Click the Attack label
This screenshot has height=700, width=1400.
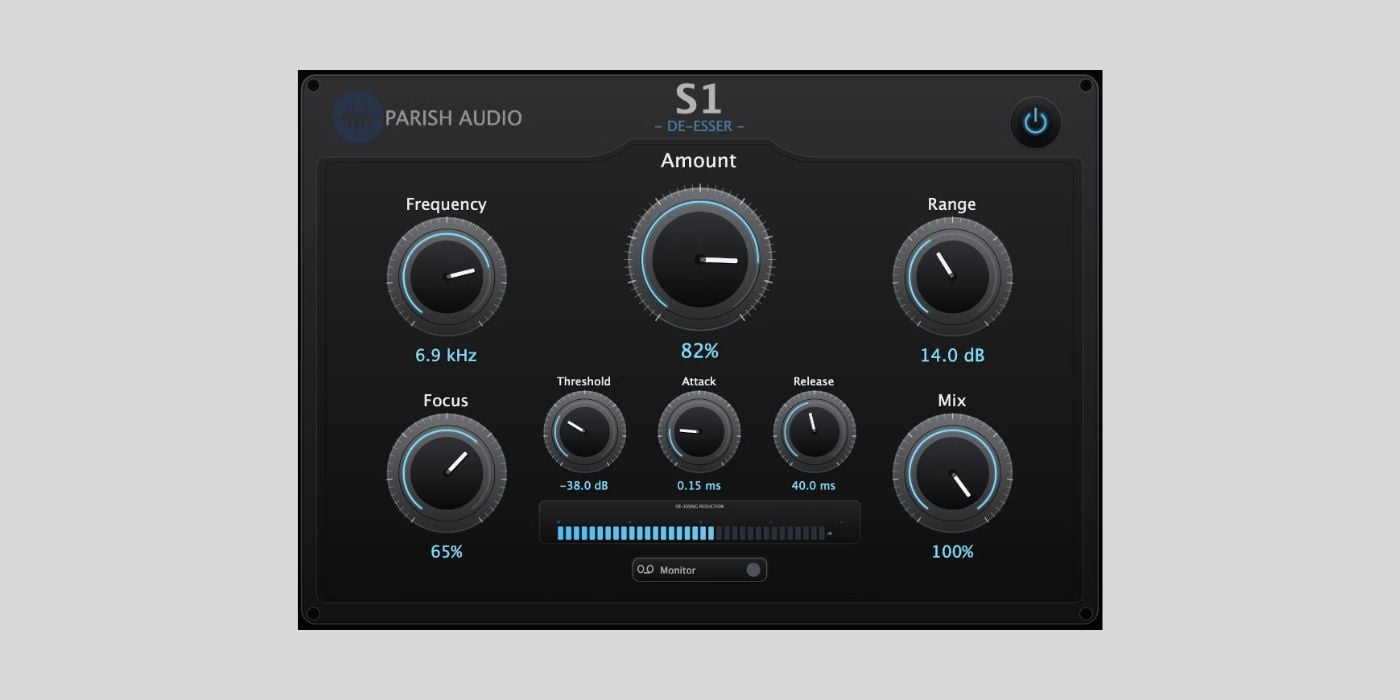coord(699,381)
